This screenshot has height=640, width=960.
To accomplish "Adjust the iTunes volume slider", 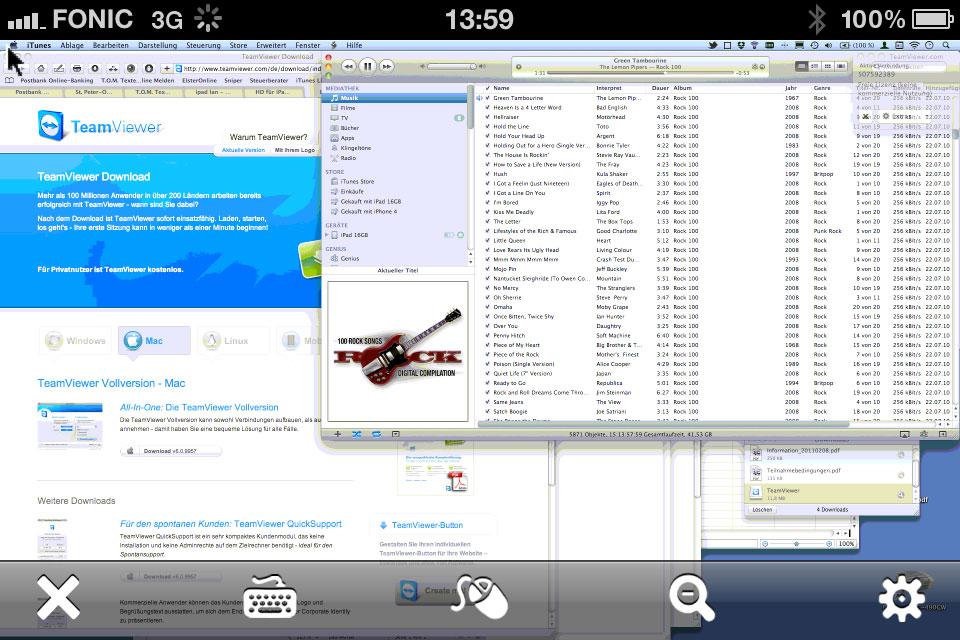I will coord(453,66).
